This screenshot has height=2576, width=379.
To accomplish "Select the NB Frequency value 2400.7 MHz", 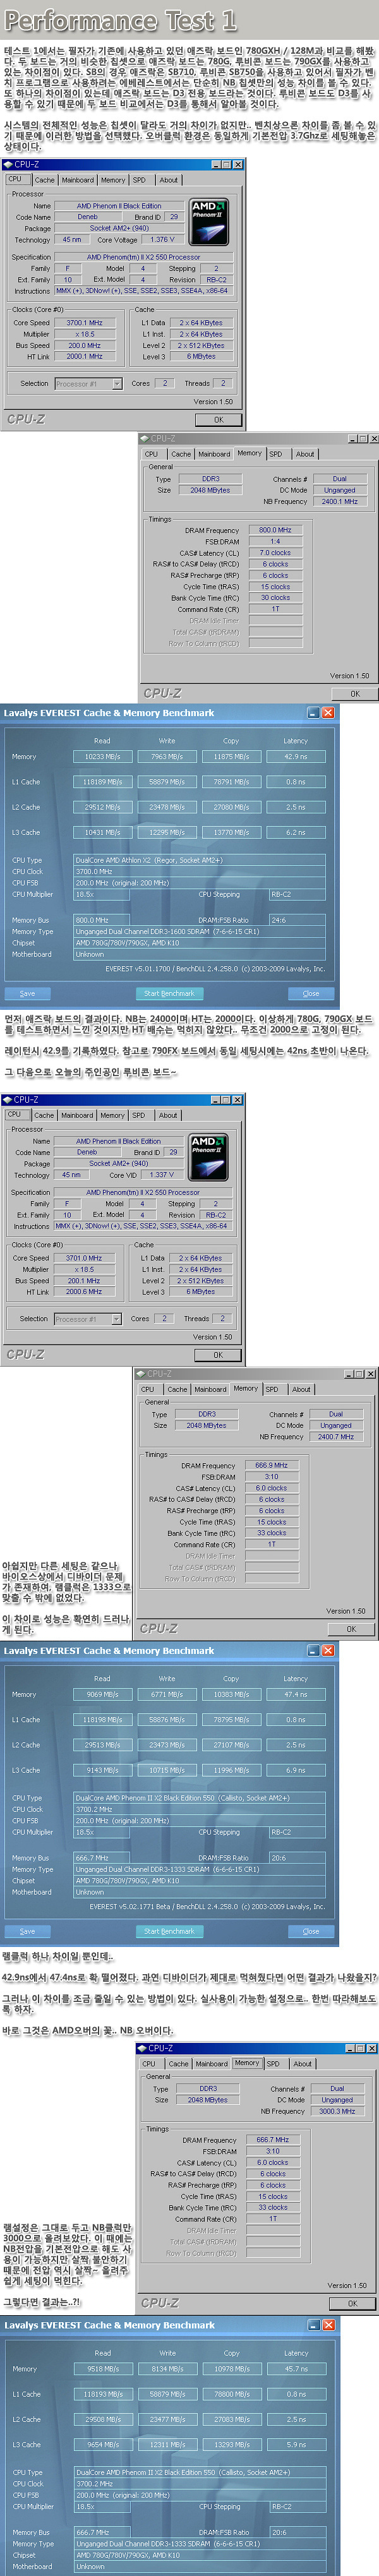I will 336,1437.
